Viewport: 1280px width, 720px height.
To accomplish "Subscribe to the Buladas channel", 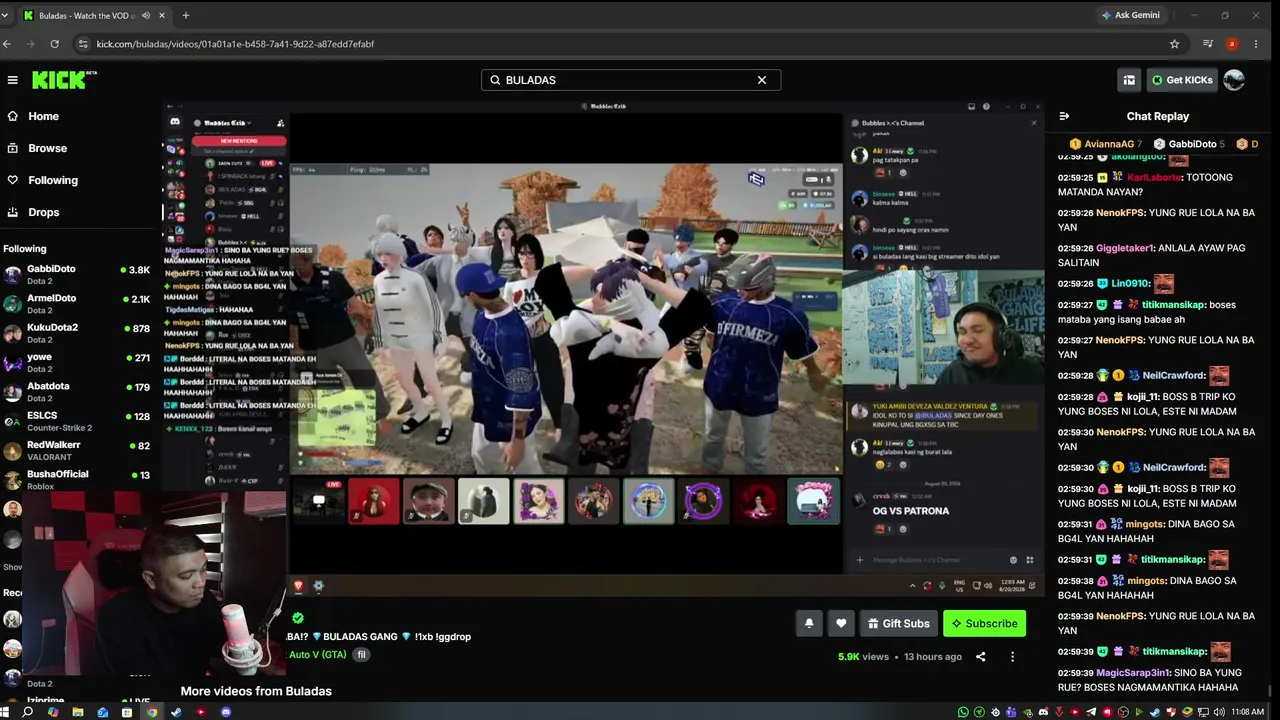I will point(984,623).
